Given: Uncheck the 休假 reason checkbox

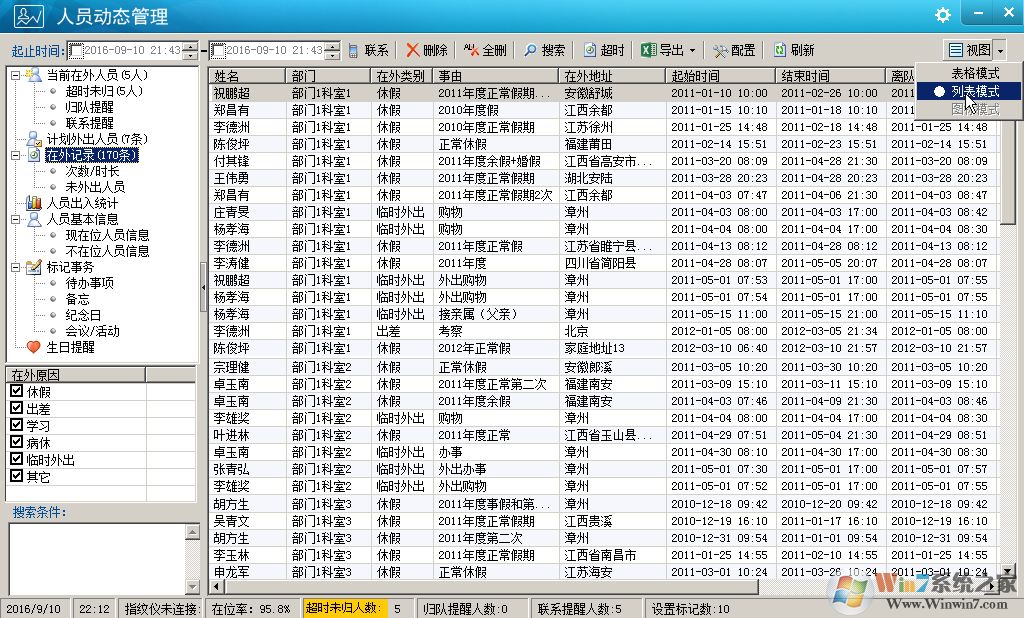Looking at the screenshot, I should click(x=16, y=392).
